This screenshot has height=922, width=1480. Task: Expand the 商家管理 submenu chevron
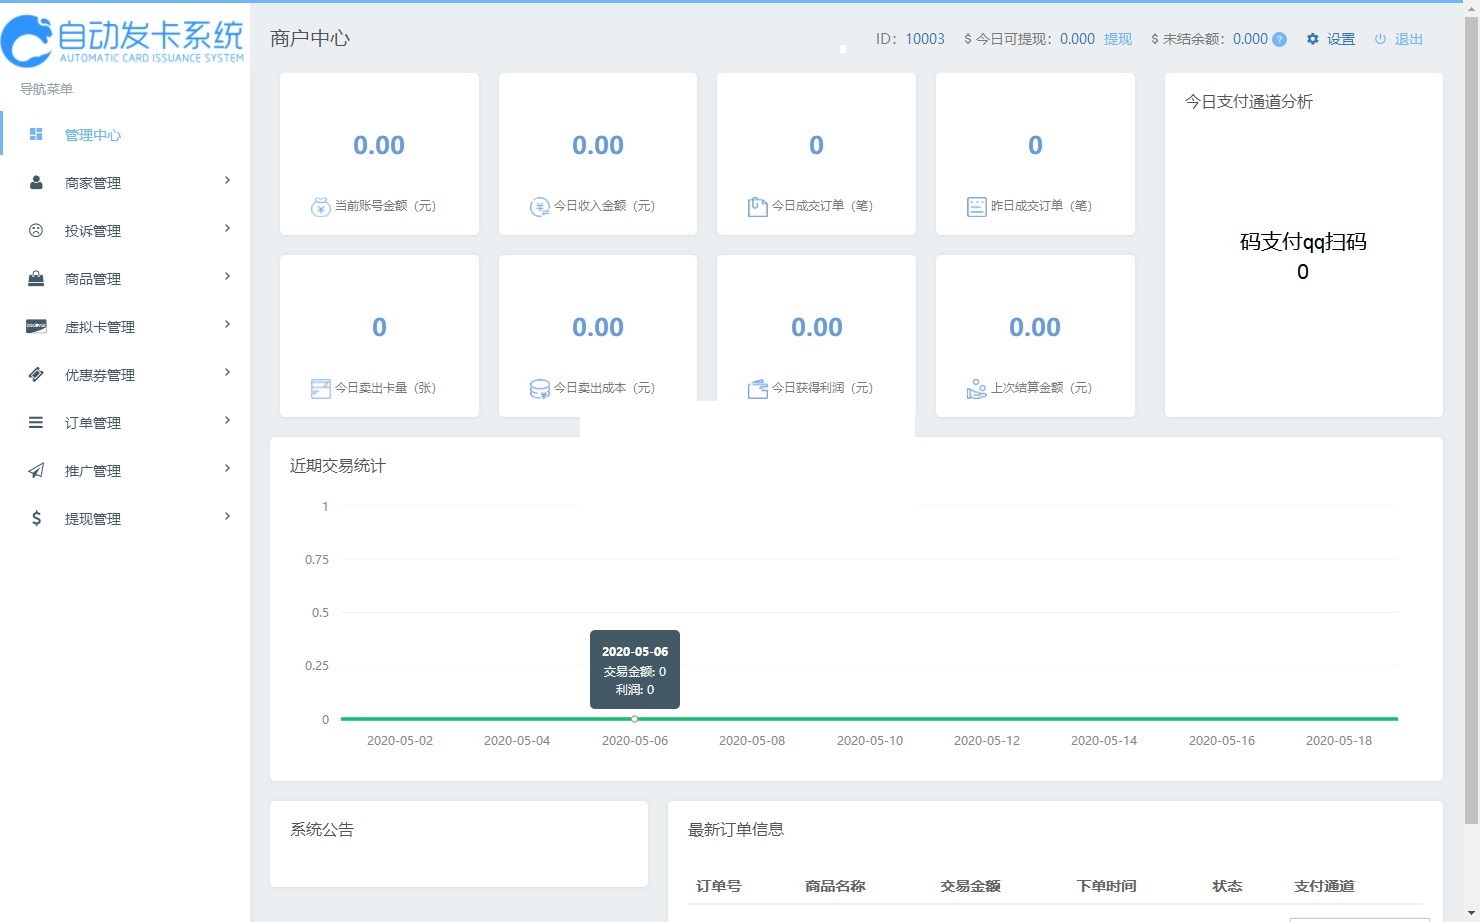click(227, 181)
